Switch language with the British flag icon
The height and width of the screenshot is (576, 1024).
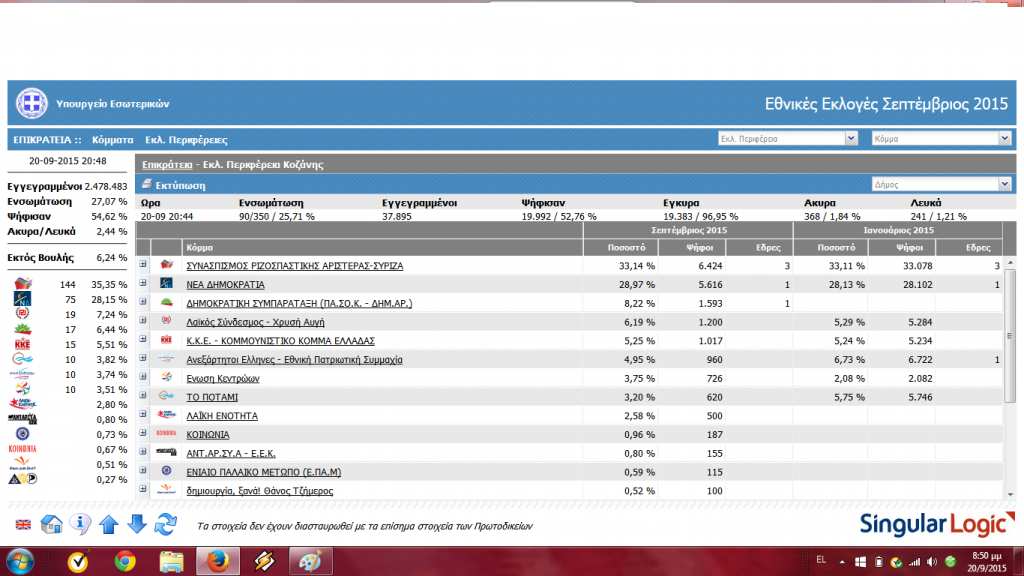pos(23,524)
